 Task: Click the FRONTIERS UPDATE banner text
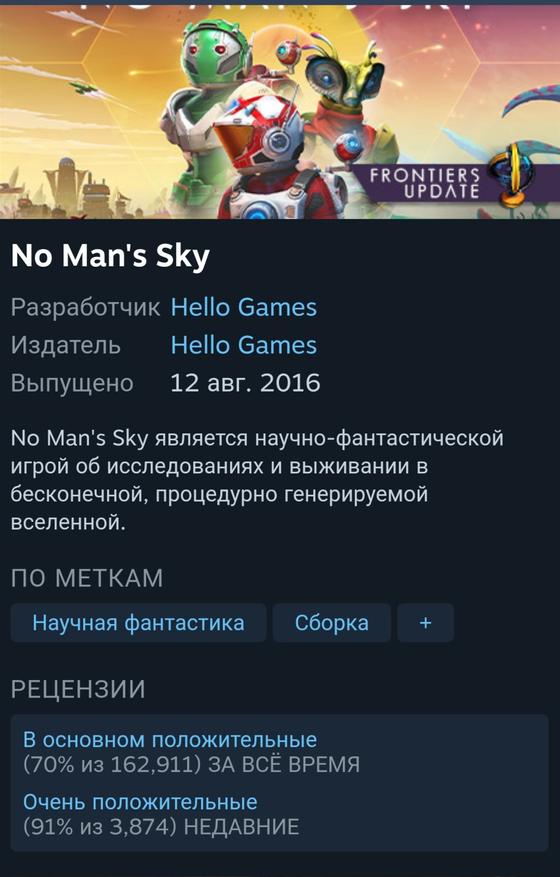pos(425,183)
